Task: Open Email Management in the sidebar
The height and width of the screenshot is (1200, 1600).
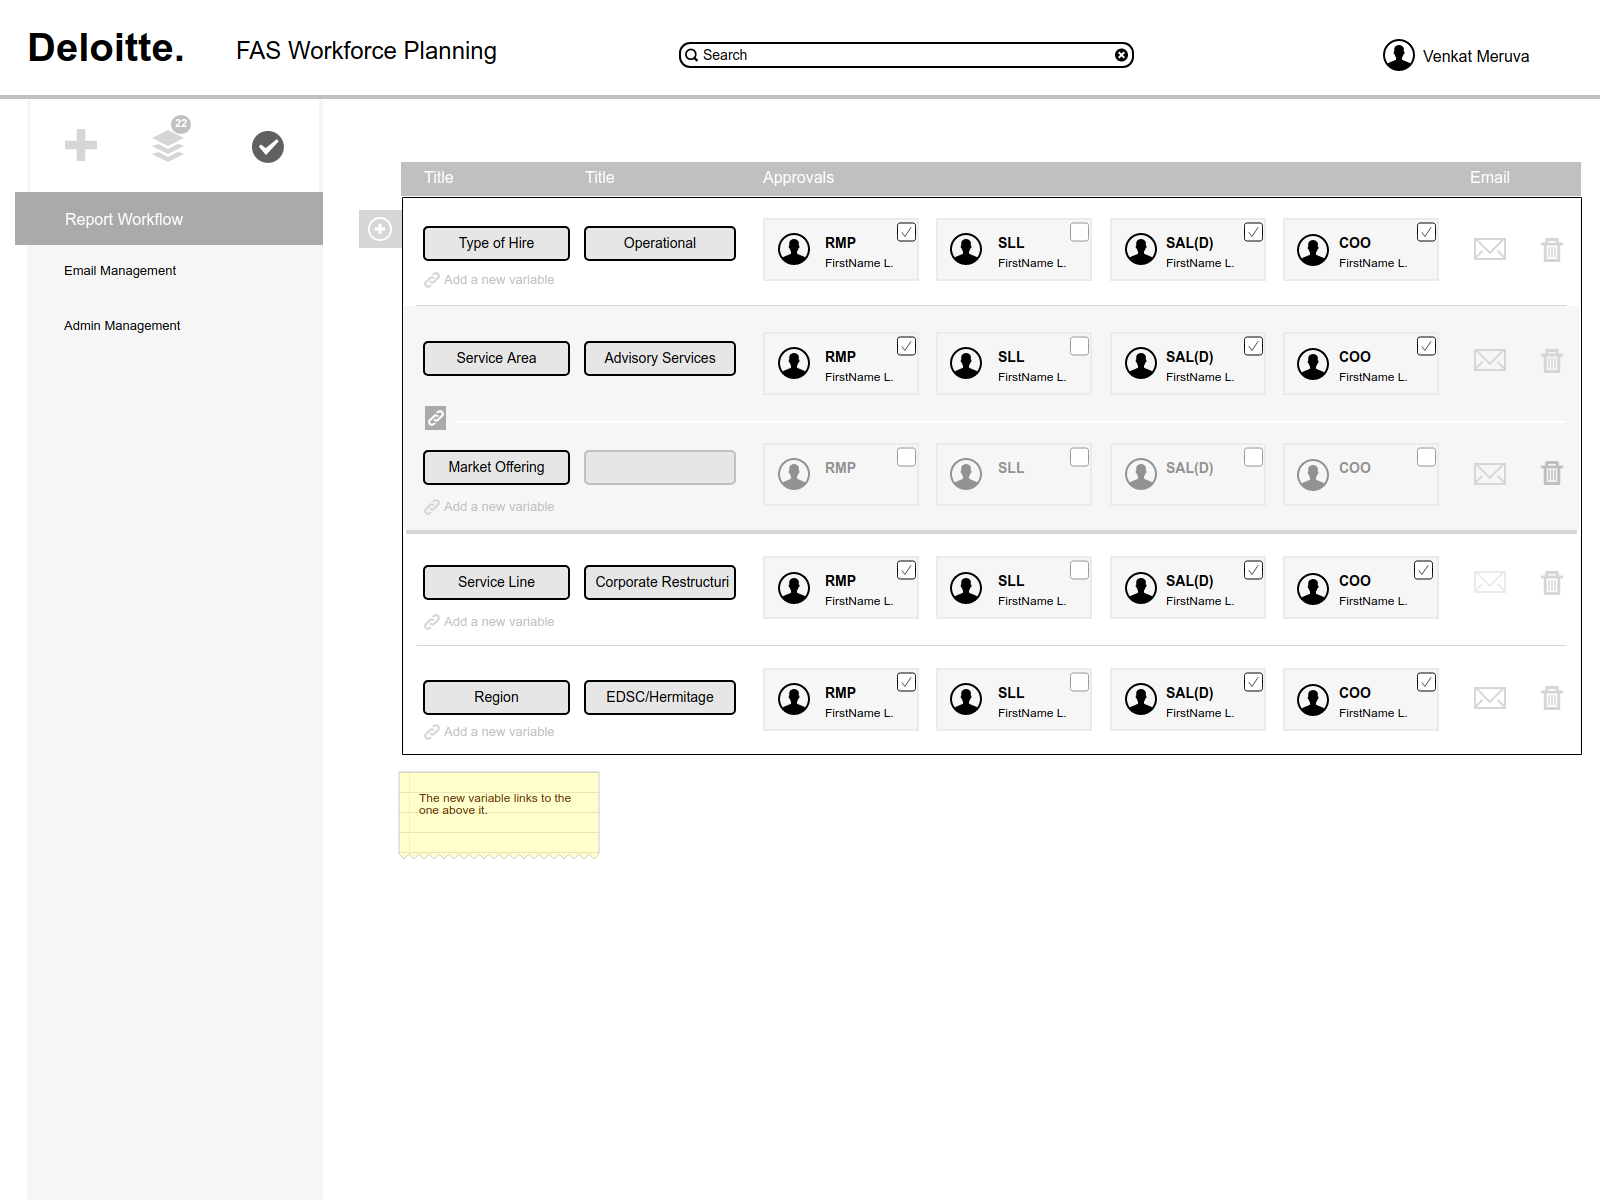Action: 120,271
